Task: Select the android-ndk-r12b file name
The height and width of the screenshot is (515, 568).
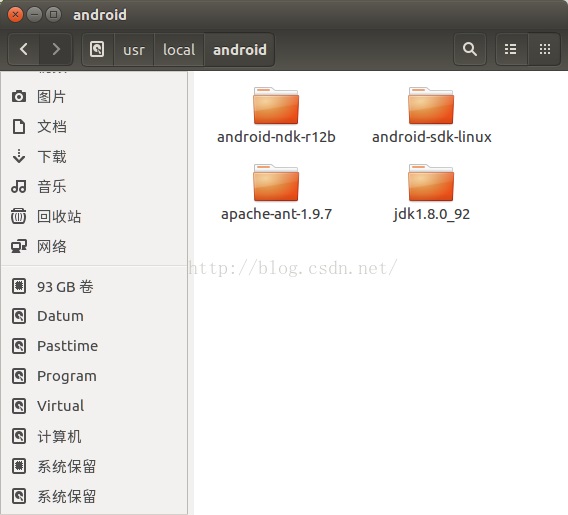Action: 276,137
